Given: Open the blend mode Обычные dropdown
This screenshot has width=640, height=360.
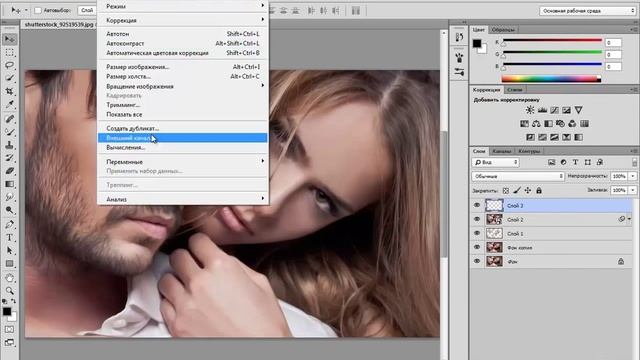Looking at the screenshot, I should 518,176.
